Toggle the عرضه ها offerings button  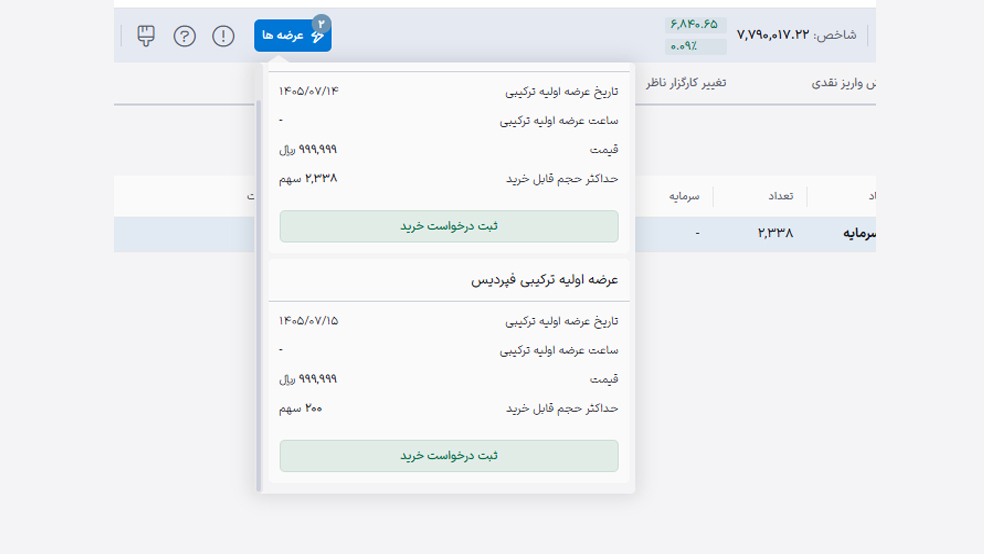(292, 36)
